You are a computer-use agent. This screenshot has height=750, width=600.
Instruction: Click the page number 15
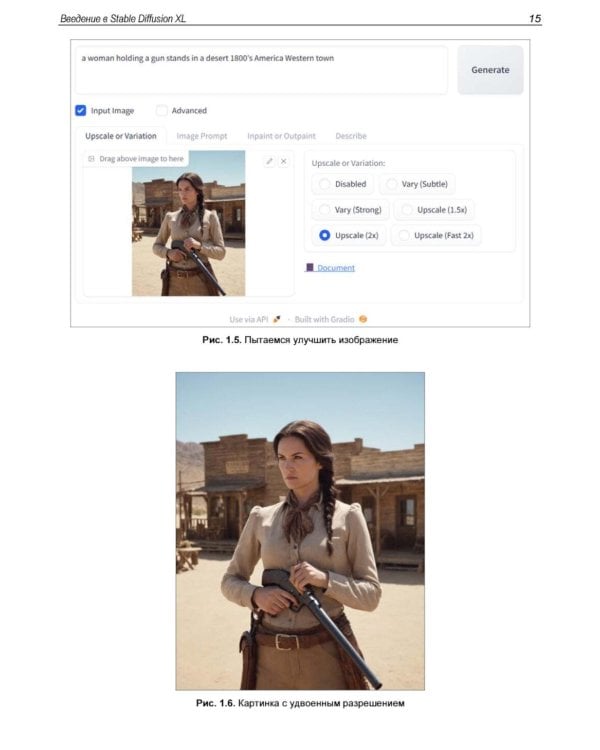pyautogui.click(x=534, y=19)
